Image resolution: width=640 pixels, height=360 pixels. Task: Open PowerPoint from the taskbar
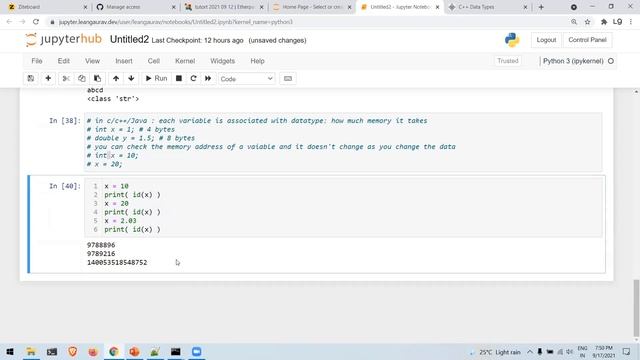point(134,351)
